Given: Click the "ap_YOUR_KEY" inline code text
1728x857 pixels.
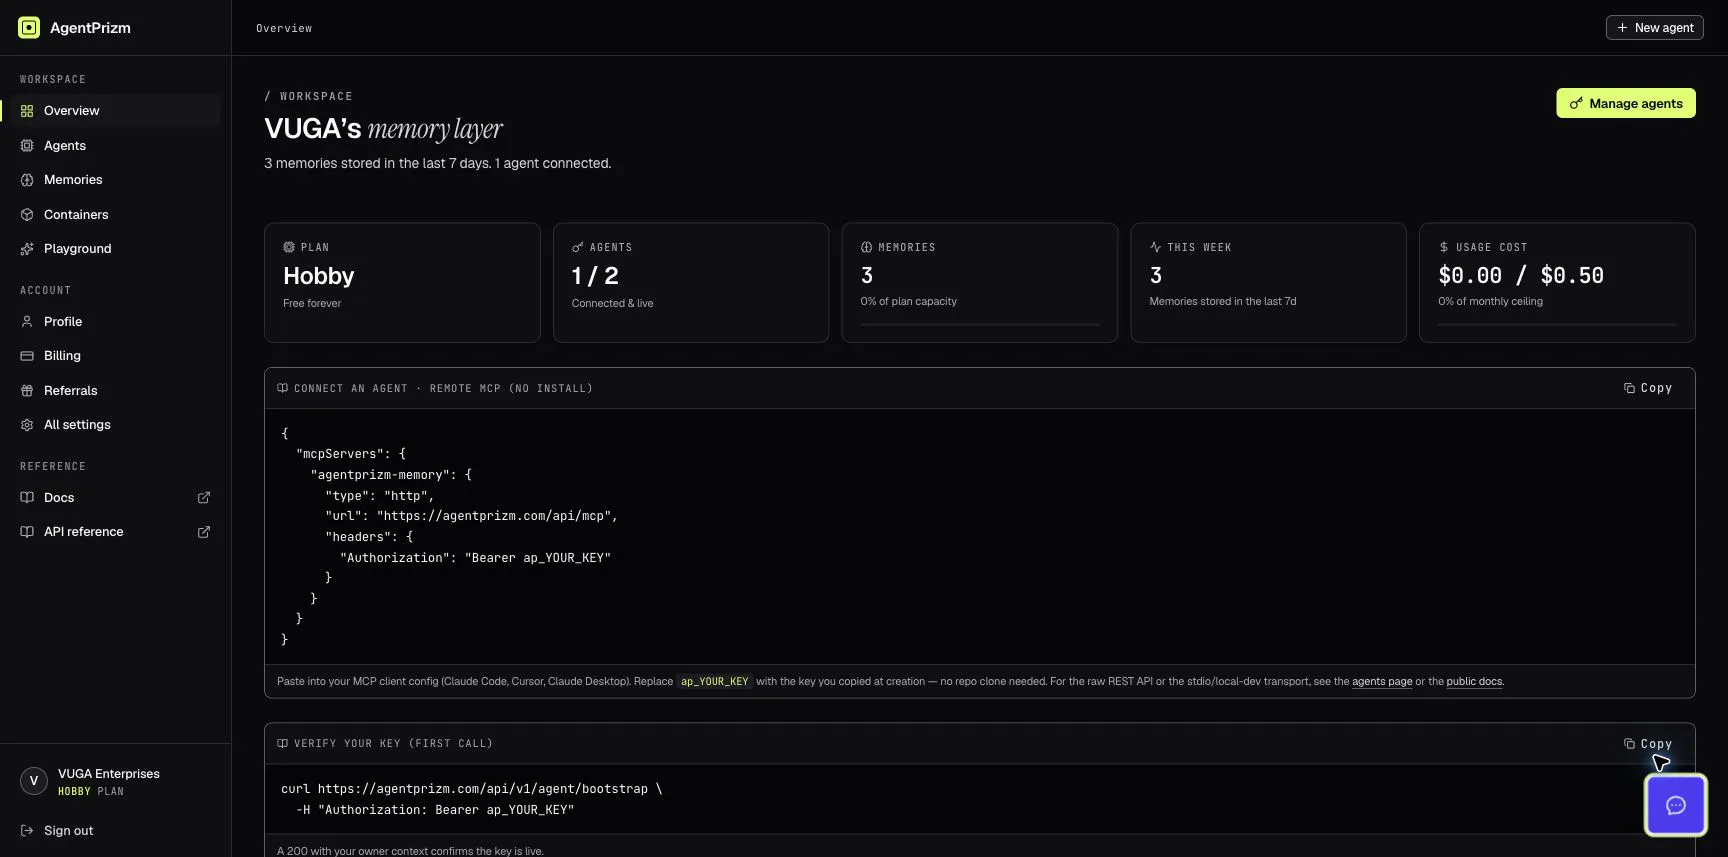Looking at the screenshot, I should pos(714,682).
